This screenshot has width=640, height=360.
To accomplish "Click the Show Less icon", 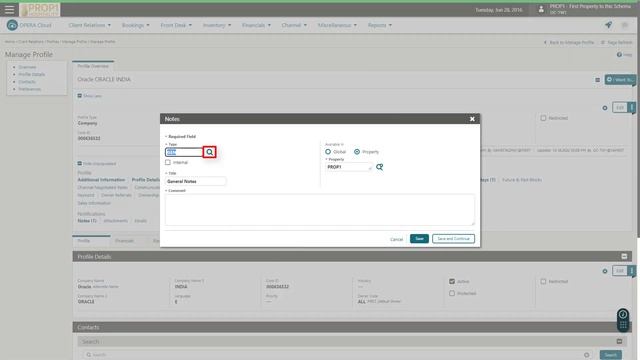I will (80, 96).
